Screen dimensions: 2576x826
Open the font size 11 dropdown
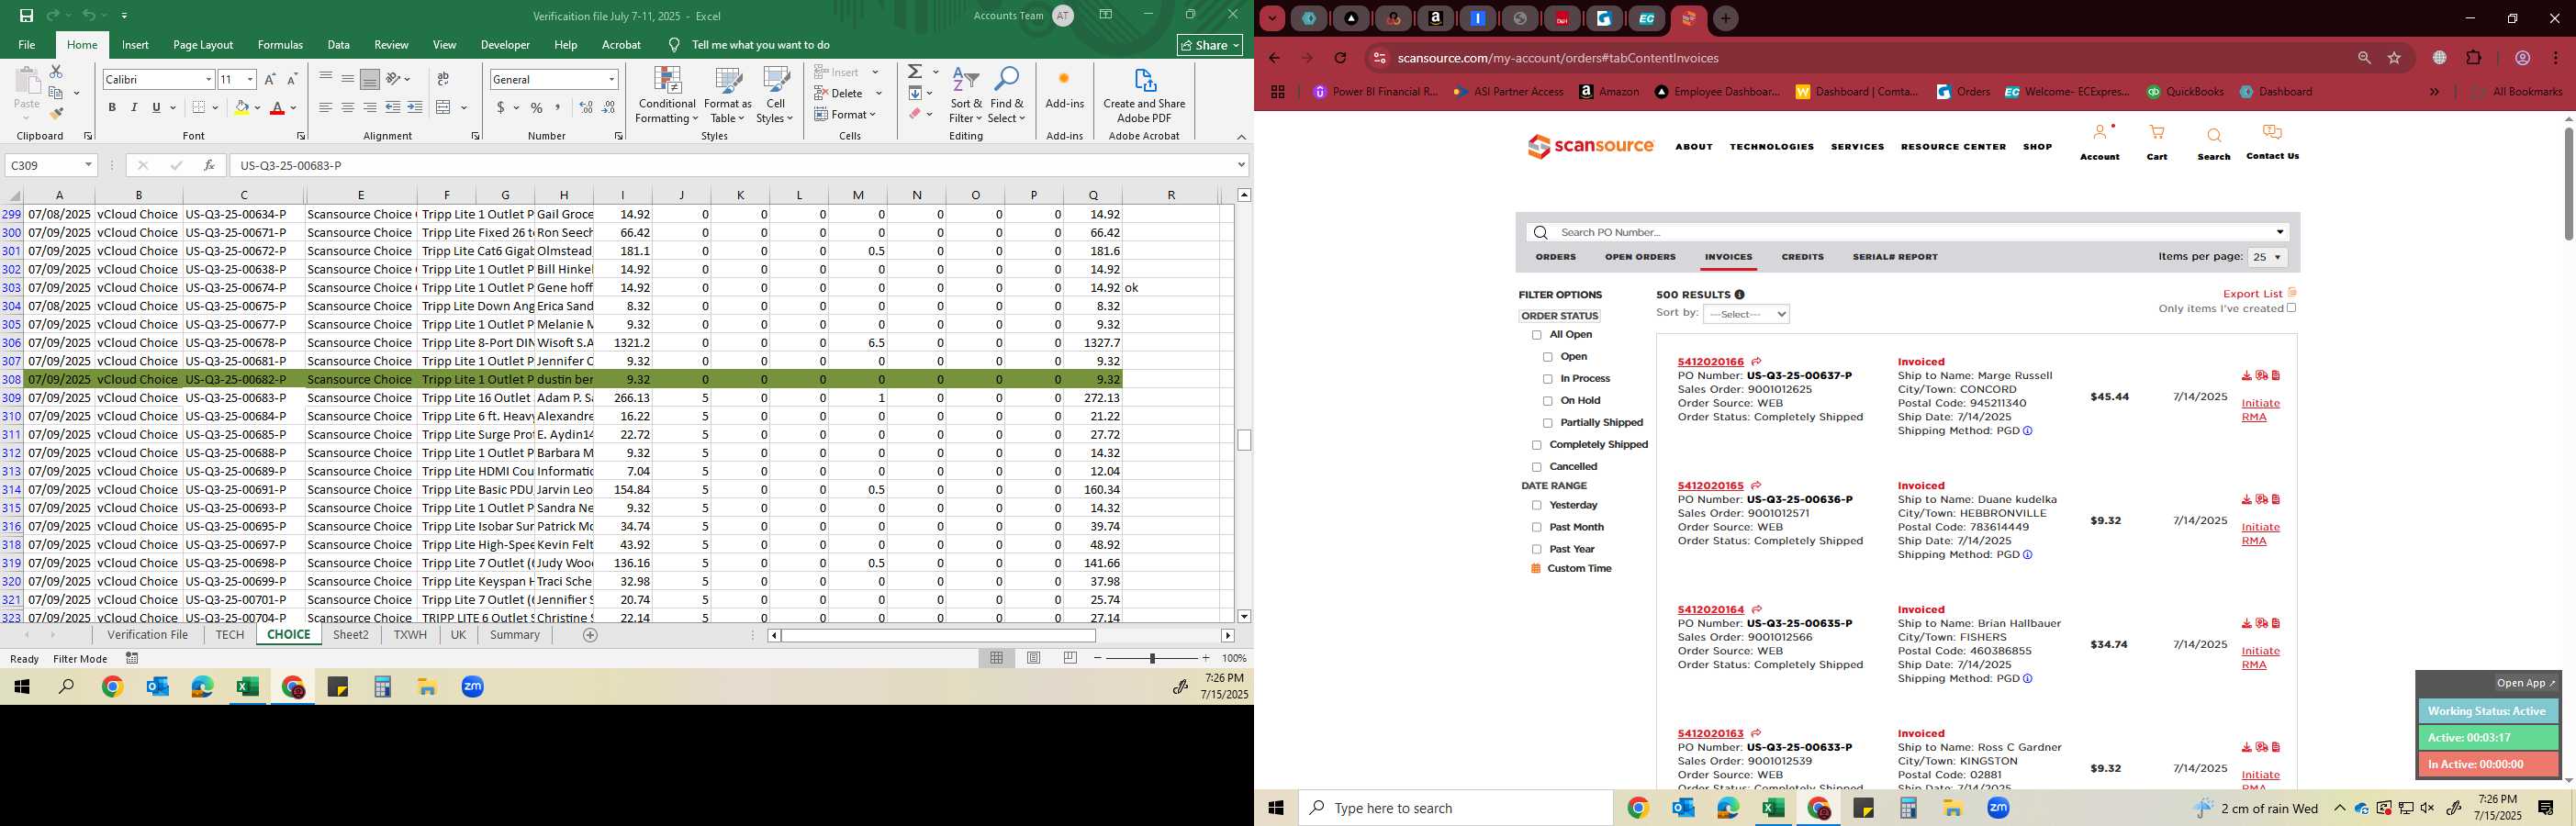(250, 79)
